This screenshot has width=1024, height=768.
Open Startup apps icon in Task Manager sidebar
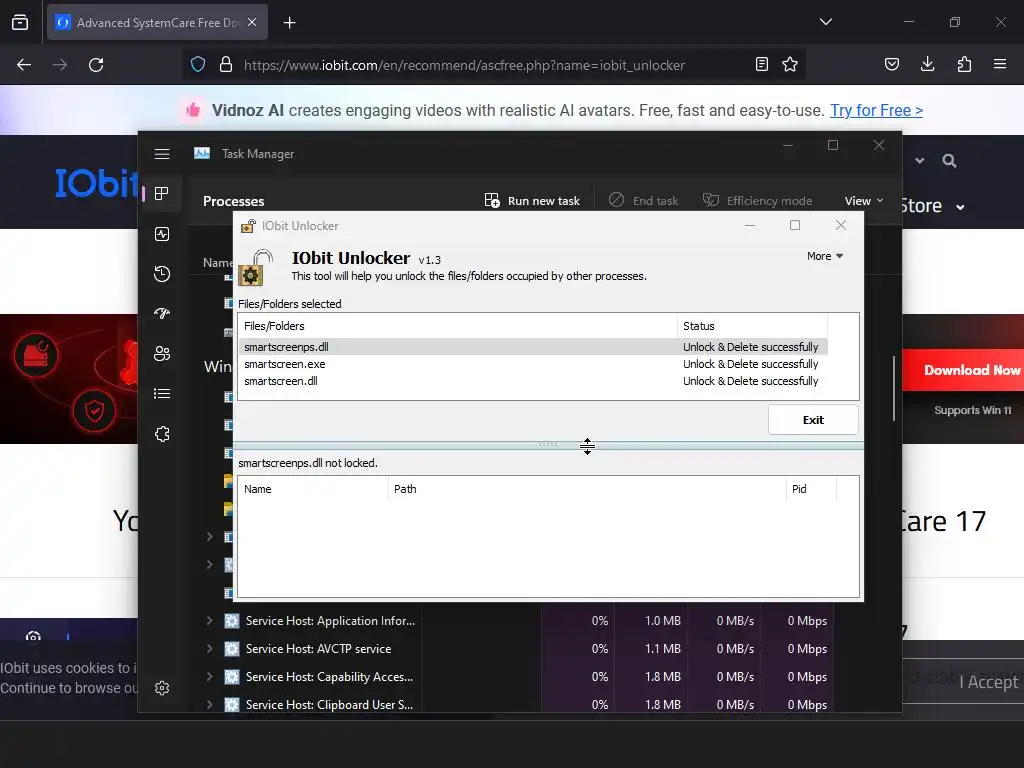pos(162,313)
